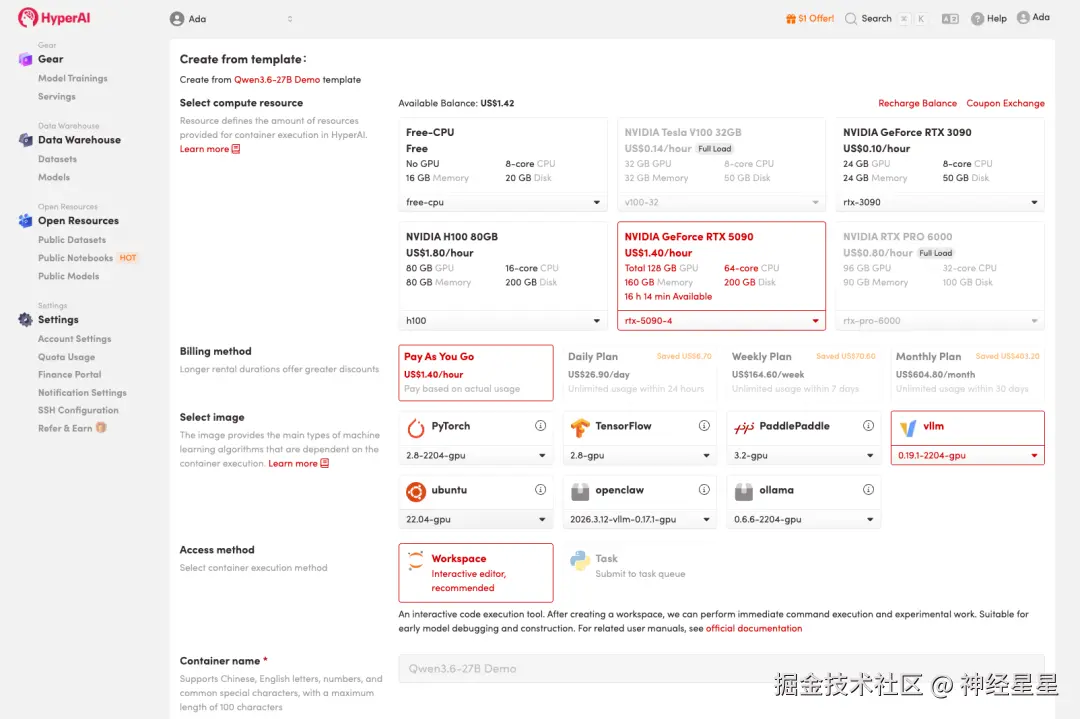Click Learn more under compute resource

[x=209, y=149]
